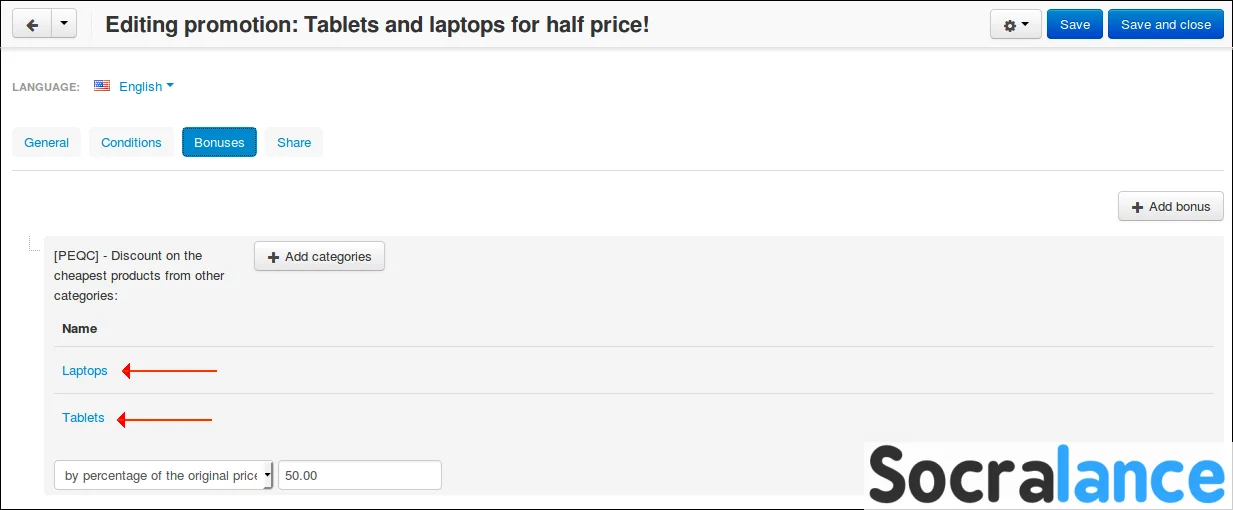The height and width of the screenshot is (510, 1233).
Task: Select the Bonuses tab
Action: pyautogui.click(x=219, y=142)
